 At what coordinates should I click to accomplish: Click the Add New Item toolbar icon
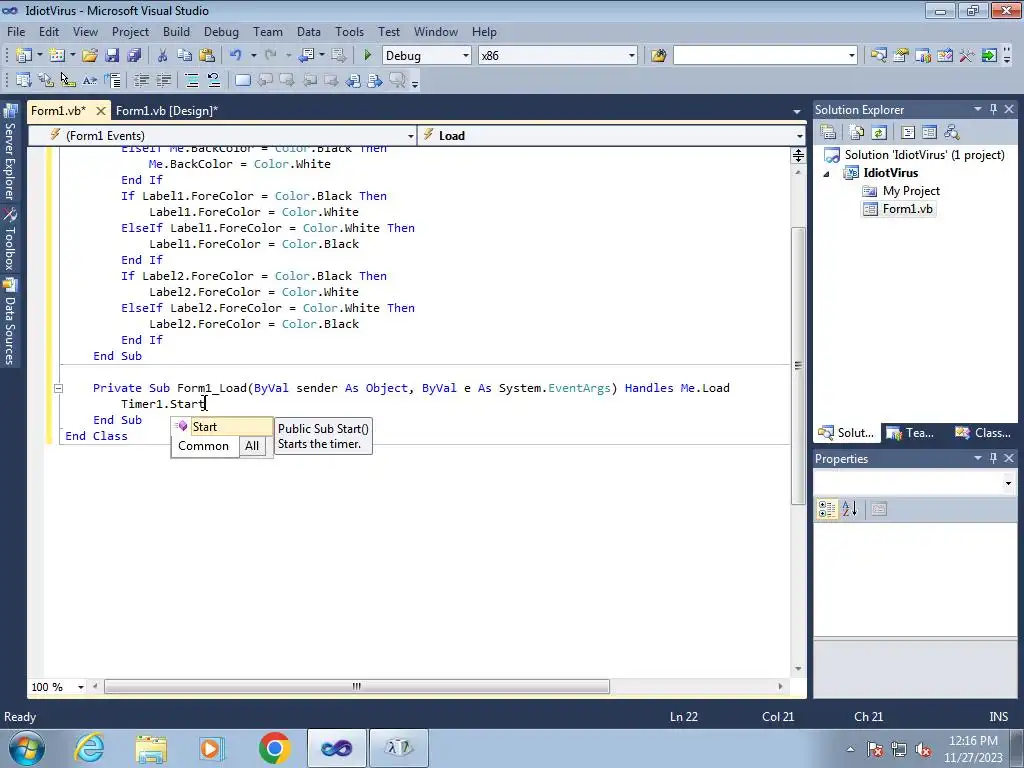[x=57, y=56]
